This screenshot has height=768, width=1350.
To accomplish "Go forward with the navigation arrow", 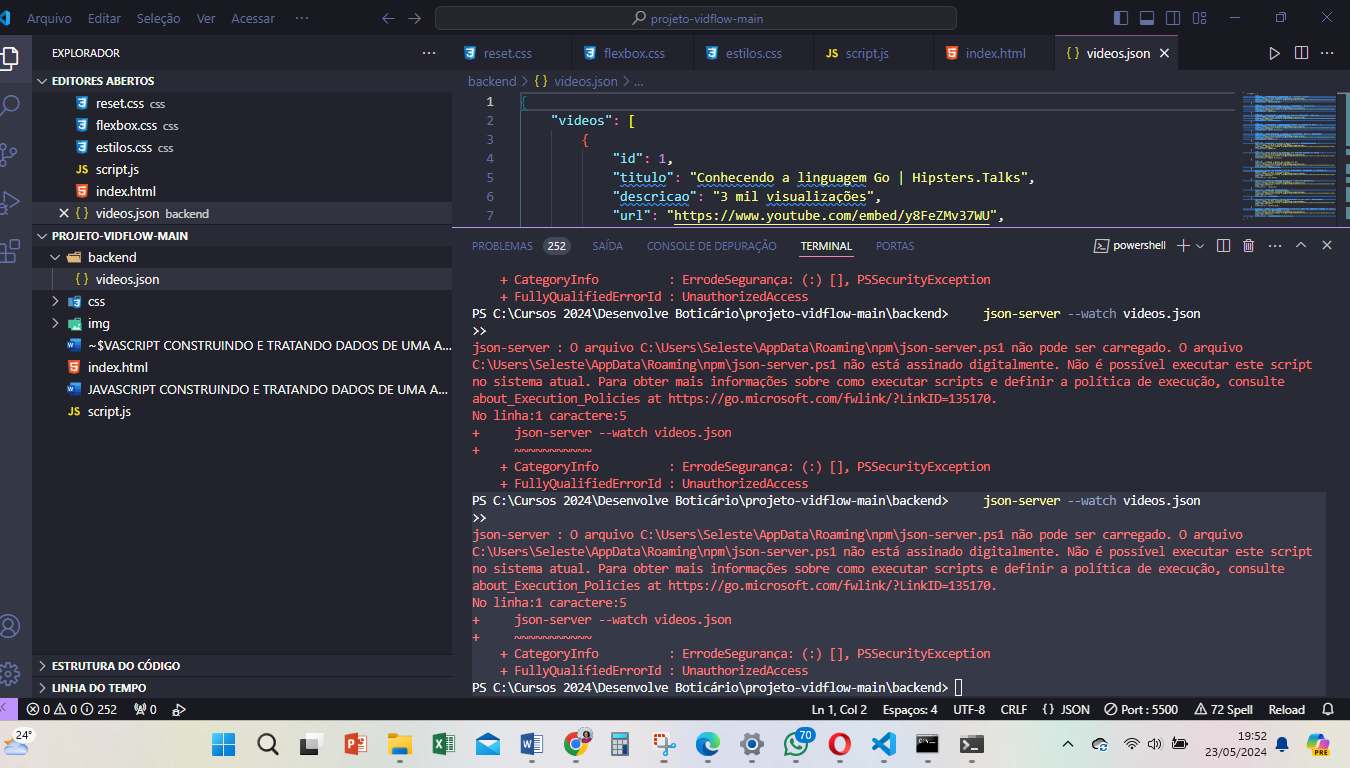I will click(x=415, y=18).
